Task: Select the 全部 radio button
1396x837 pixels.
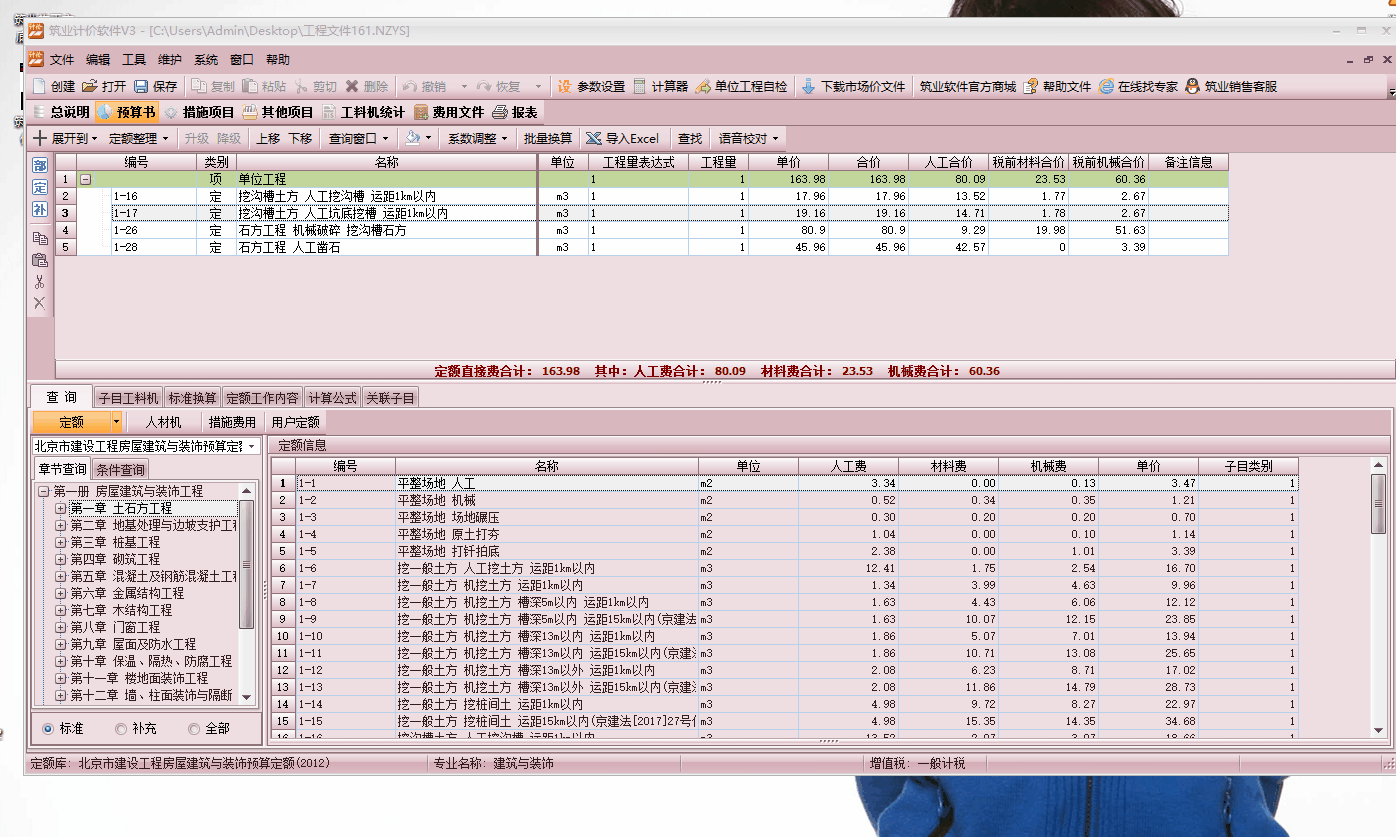Action: point(194,729)
